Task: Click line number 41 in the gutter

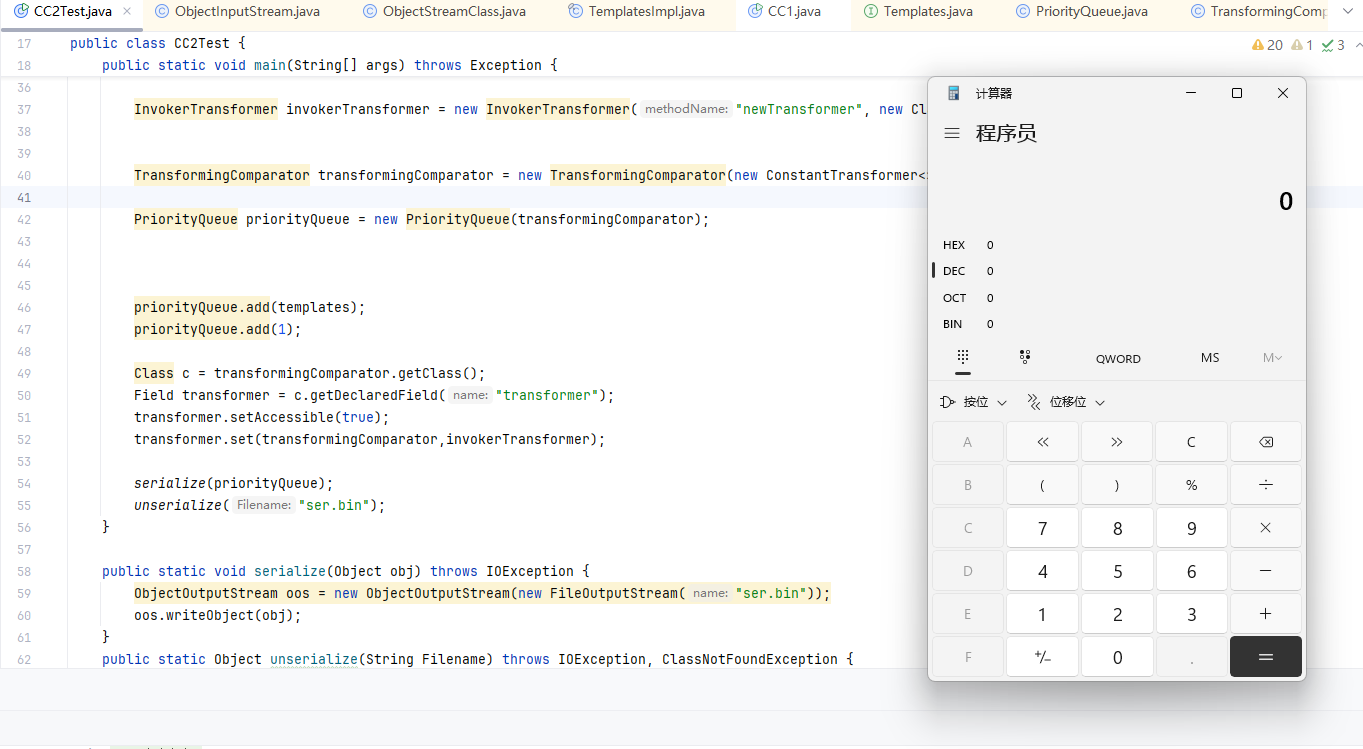Action: pyautogui.click(x=24, y=197)
